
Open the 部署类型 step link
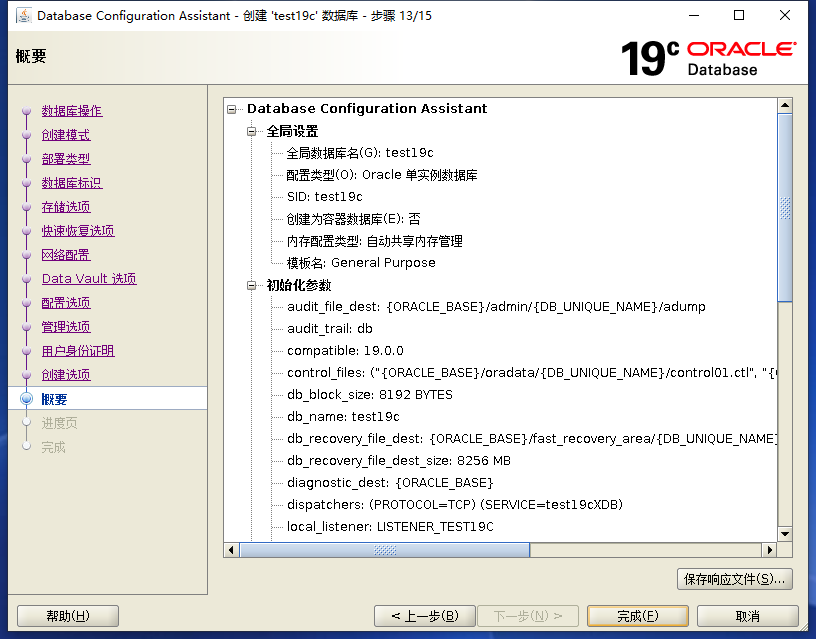click(x=66, y=159)
